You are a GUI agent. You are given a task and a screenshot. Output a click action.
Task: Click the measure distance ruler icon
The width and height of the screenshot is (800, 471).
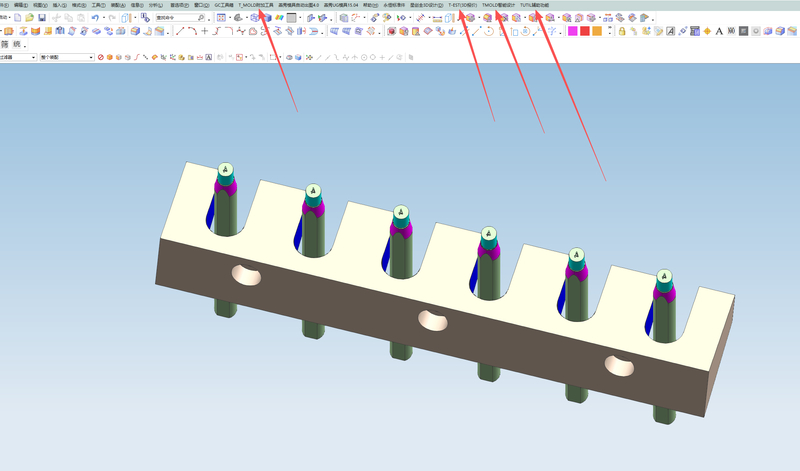[x=437, y=18]
